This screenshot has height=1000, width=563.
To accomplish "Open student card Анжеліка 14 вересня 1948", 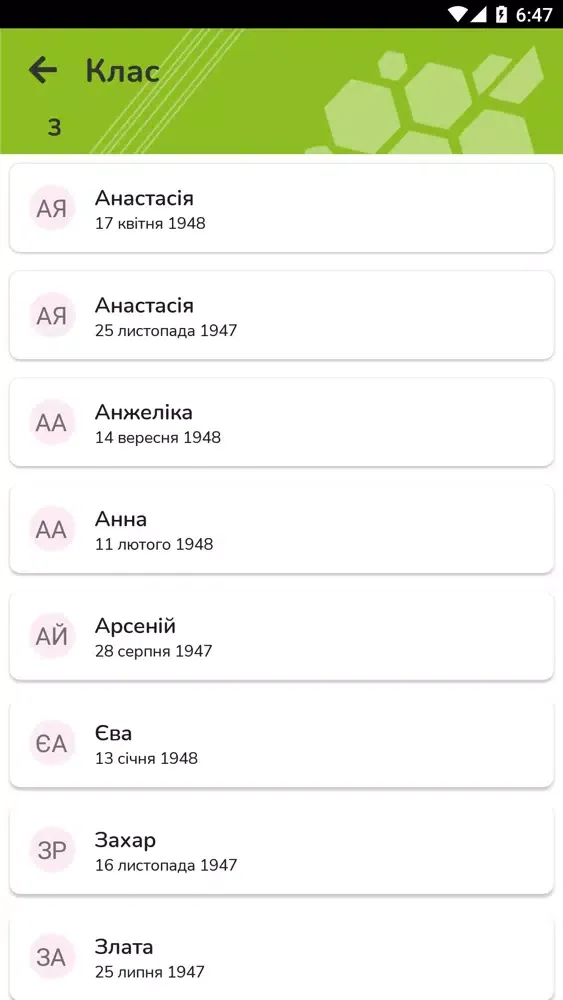I will click(281, 422).
